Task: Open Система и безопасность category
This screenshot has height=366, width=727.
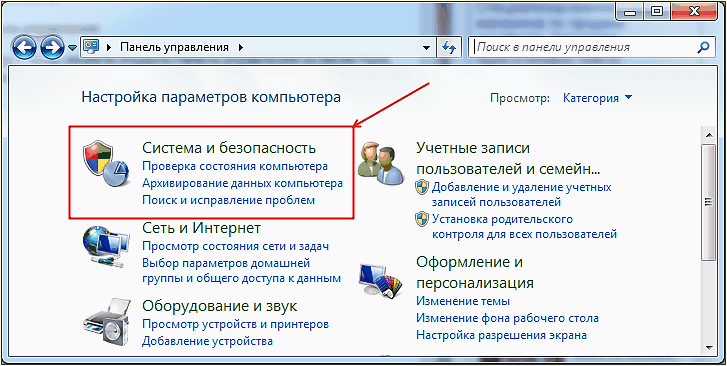Action: click(x=229, y=148)
